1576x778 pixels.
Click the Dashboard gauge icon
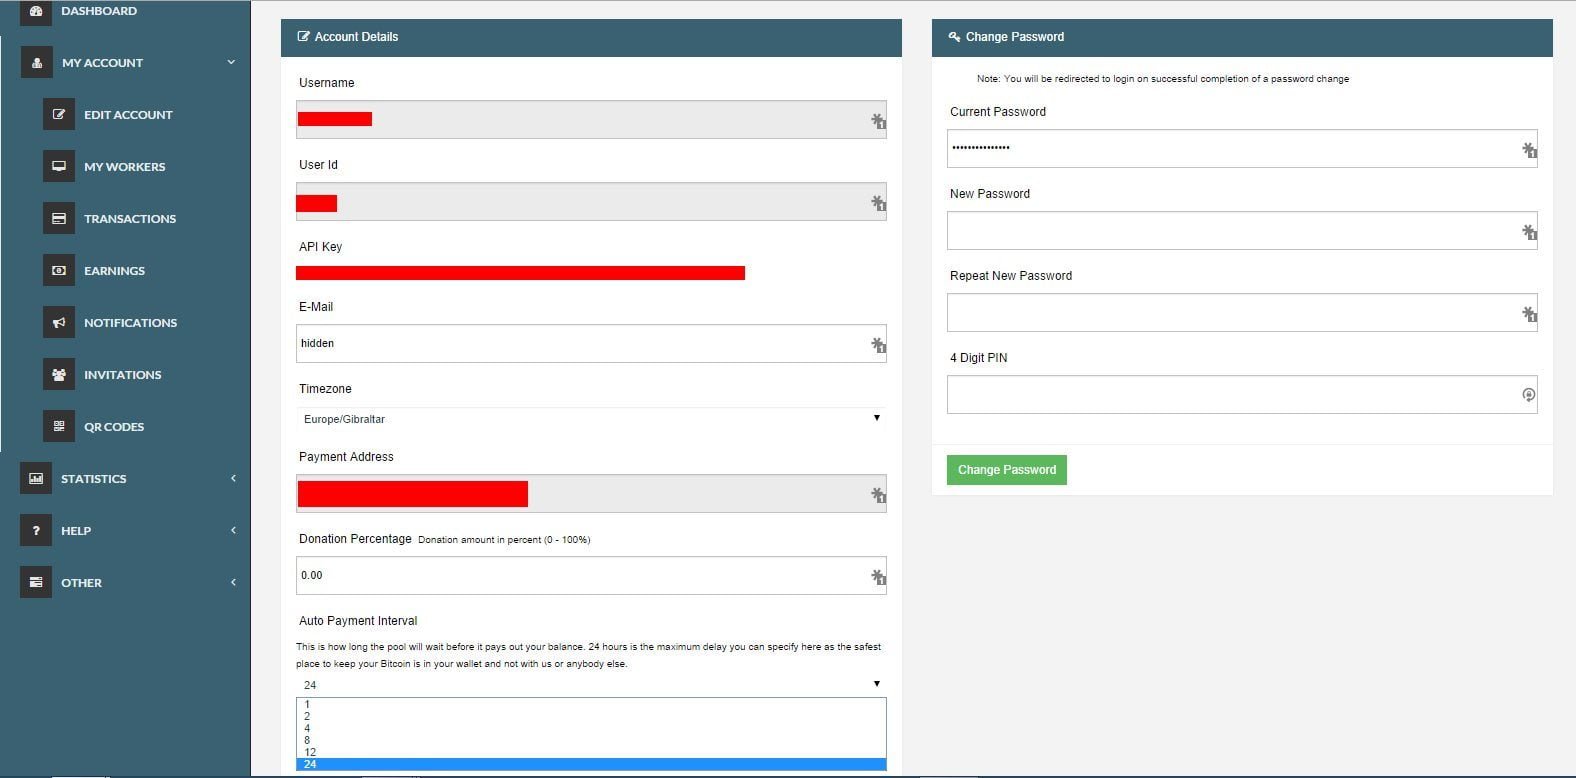(x=36, y=11)
